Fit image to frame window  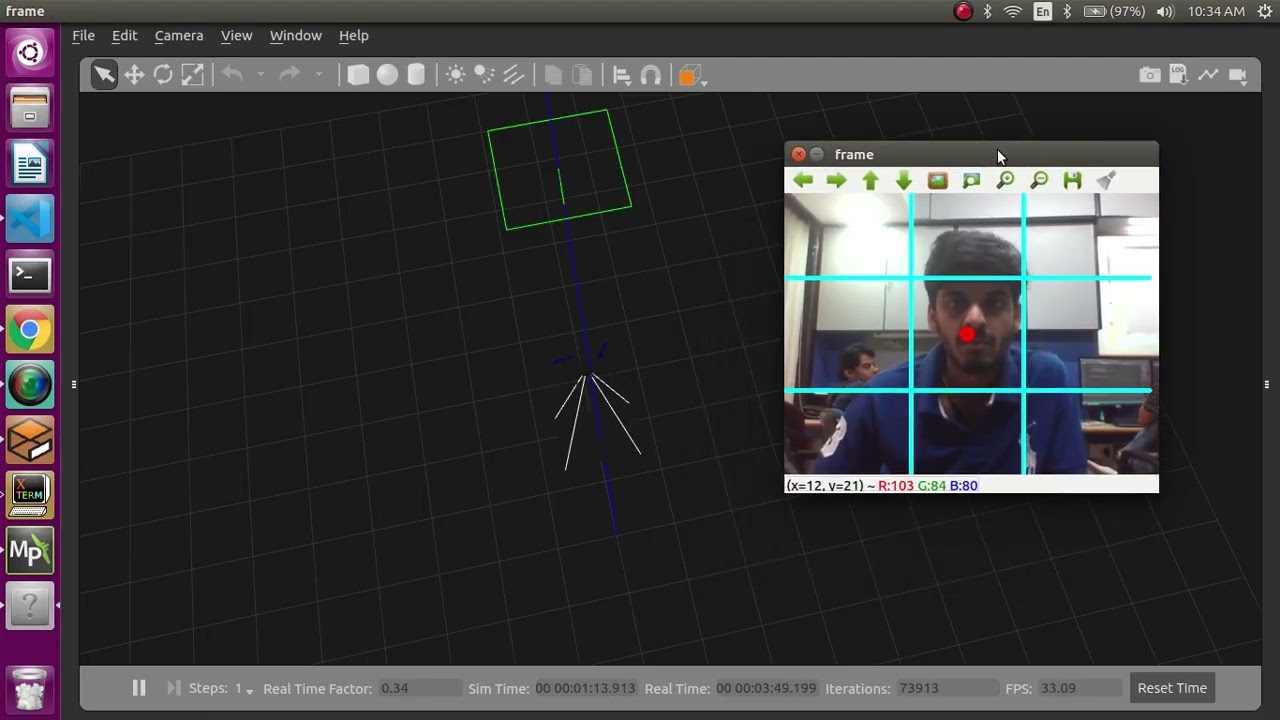[x=971, y=180]
